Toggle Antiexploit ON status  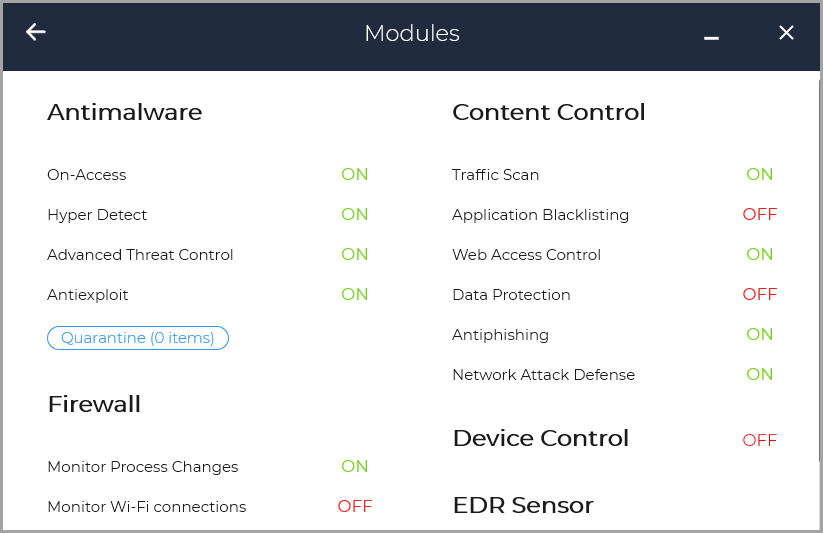pyautogui.click(x=355, y=294)
